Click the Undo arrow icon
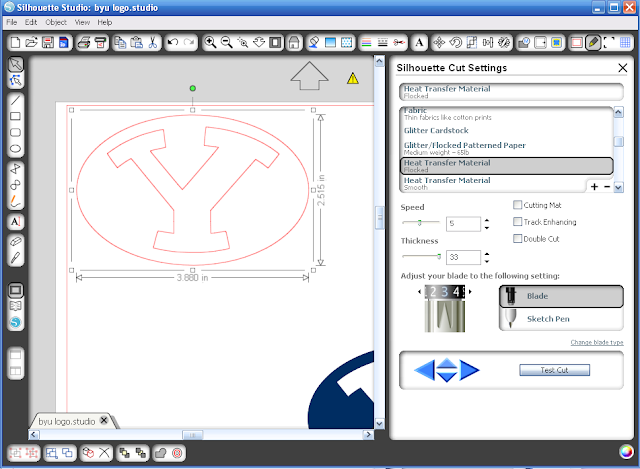This screenshot has width=640, height=469. 173,42
